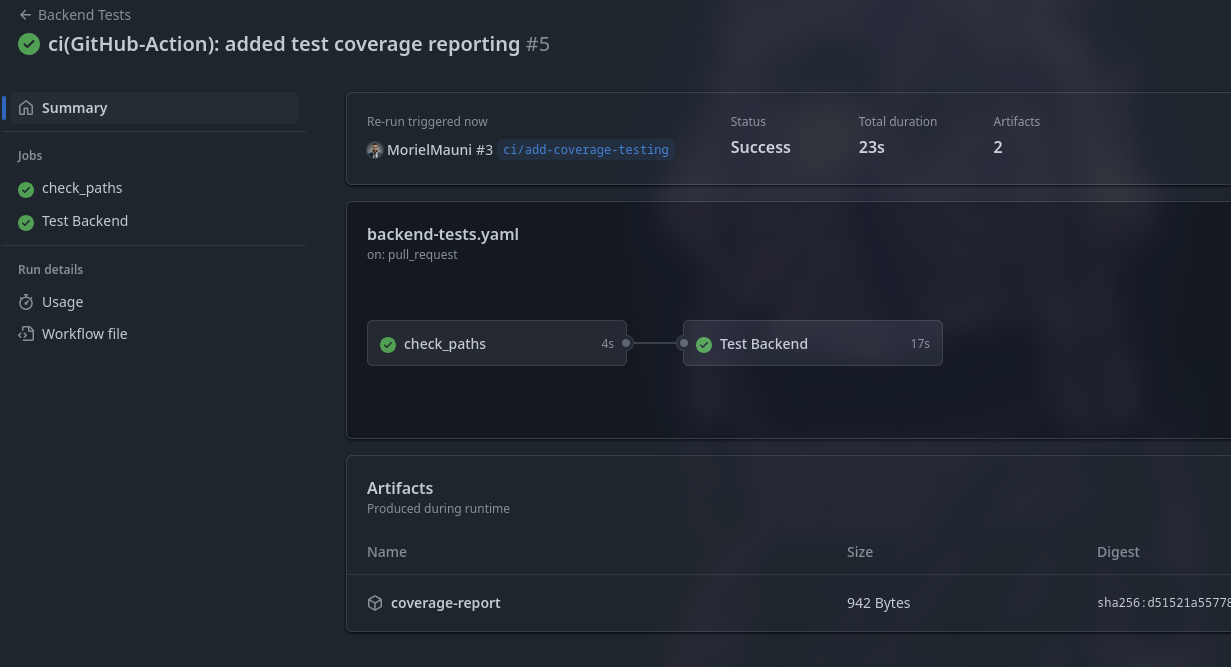
Task: Select the check_paths node in the graph
Action: pos(497,343)
